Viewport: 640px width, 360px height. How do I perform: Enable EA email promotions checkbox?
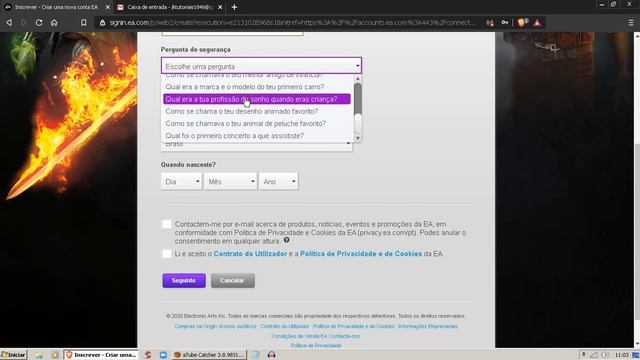point(167,224)
